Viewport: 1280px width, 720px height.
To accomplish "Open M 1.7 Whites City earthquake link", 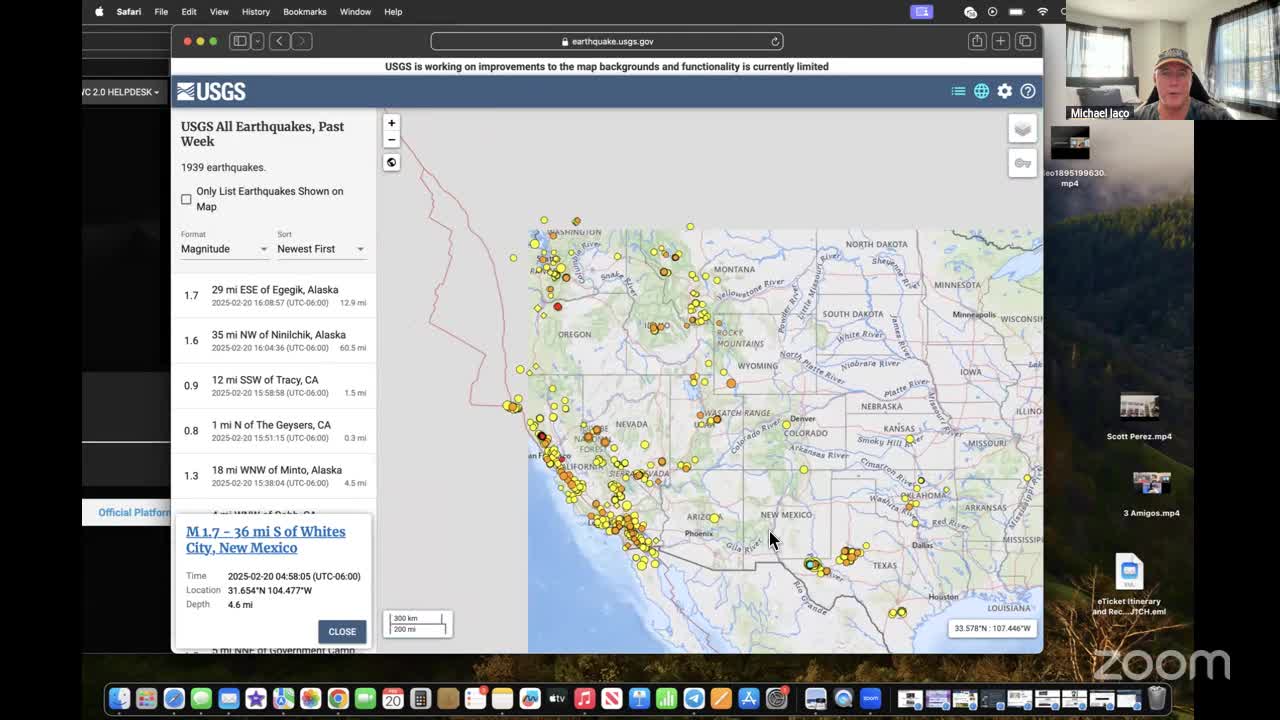I will 266,540.
